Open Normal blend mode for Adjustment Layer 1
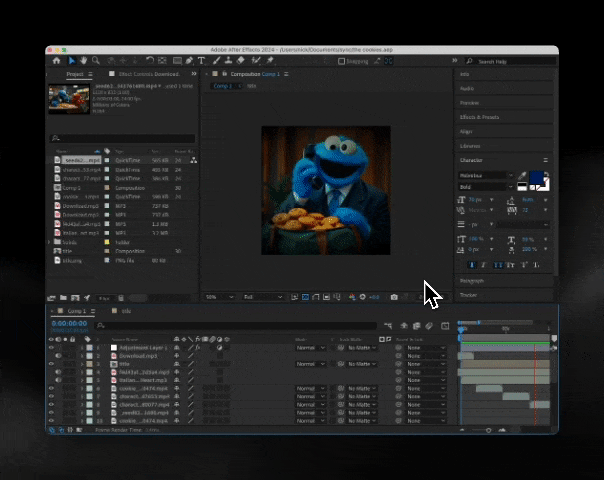The height and width of the screenshot is (480, 604). click(310, 348)
